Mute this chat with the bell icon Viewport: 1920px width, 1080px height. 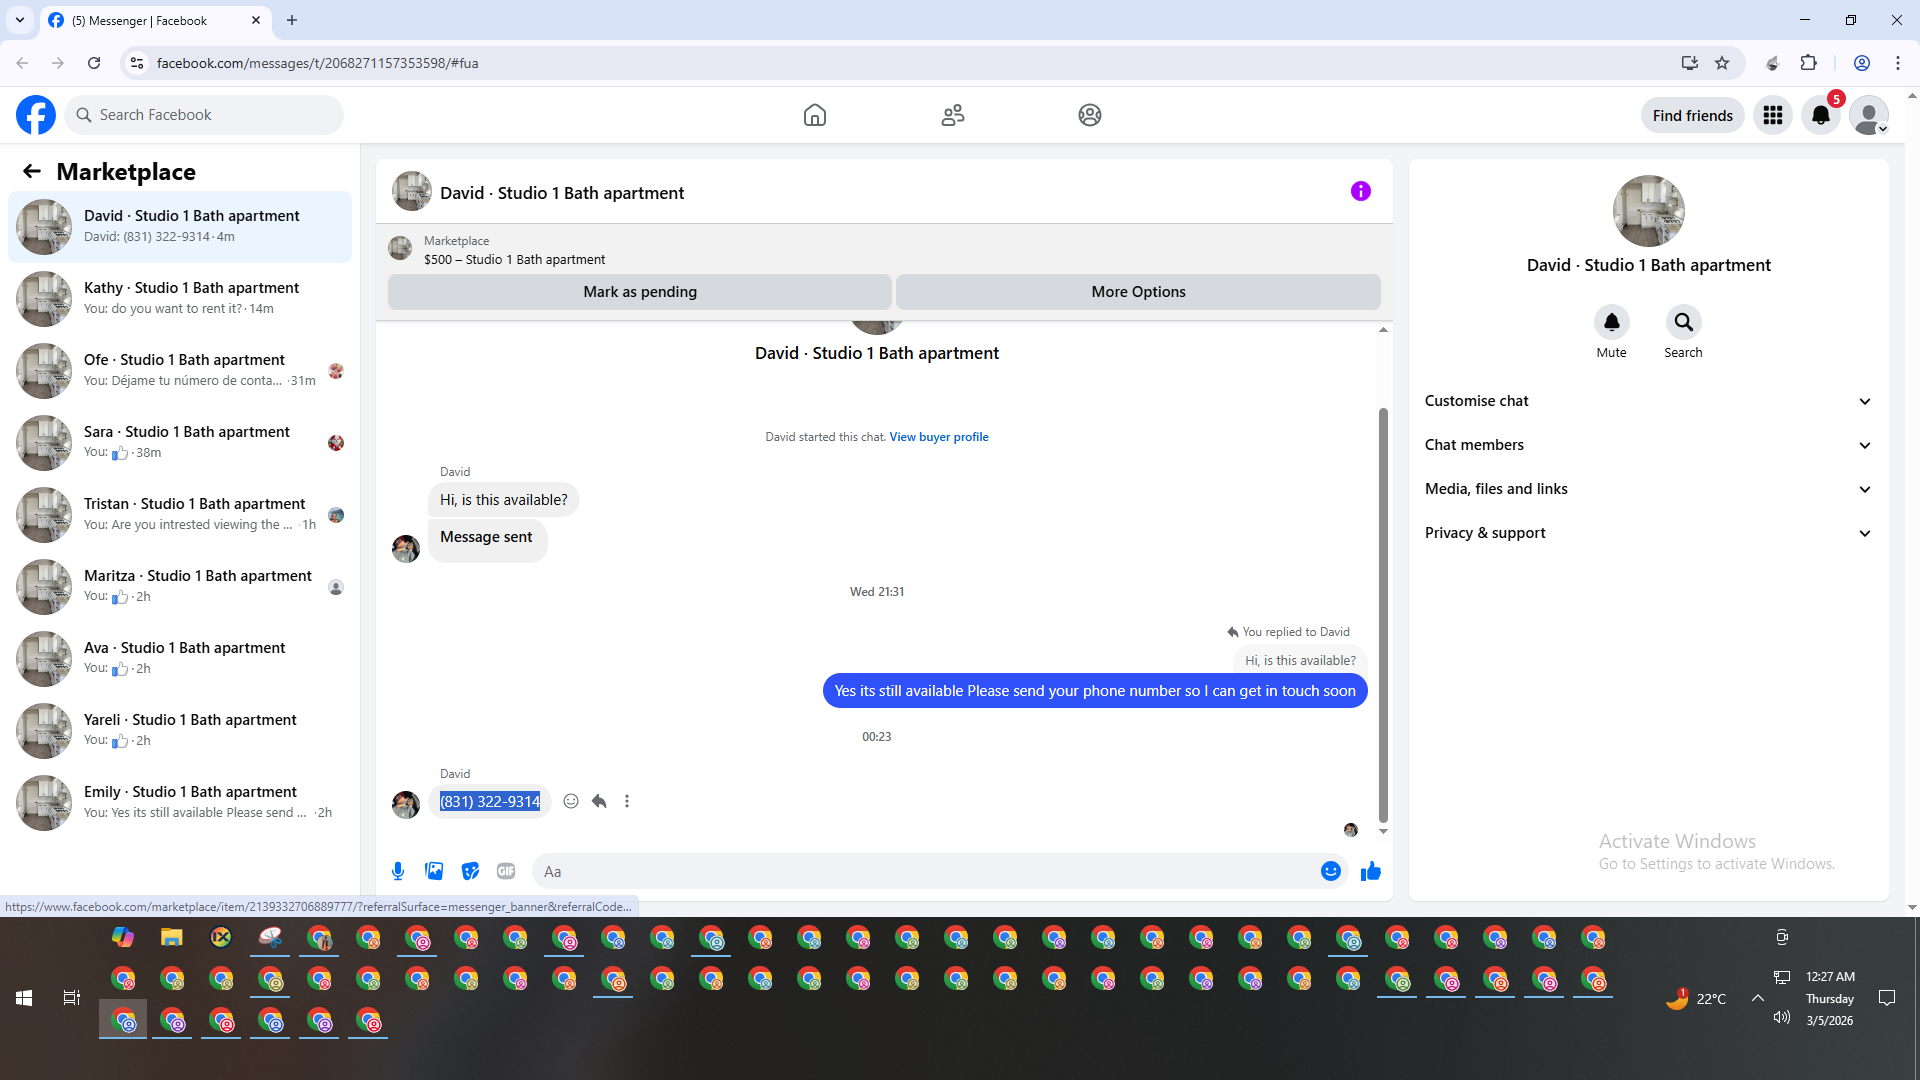(x=1612, y=322)
